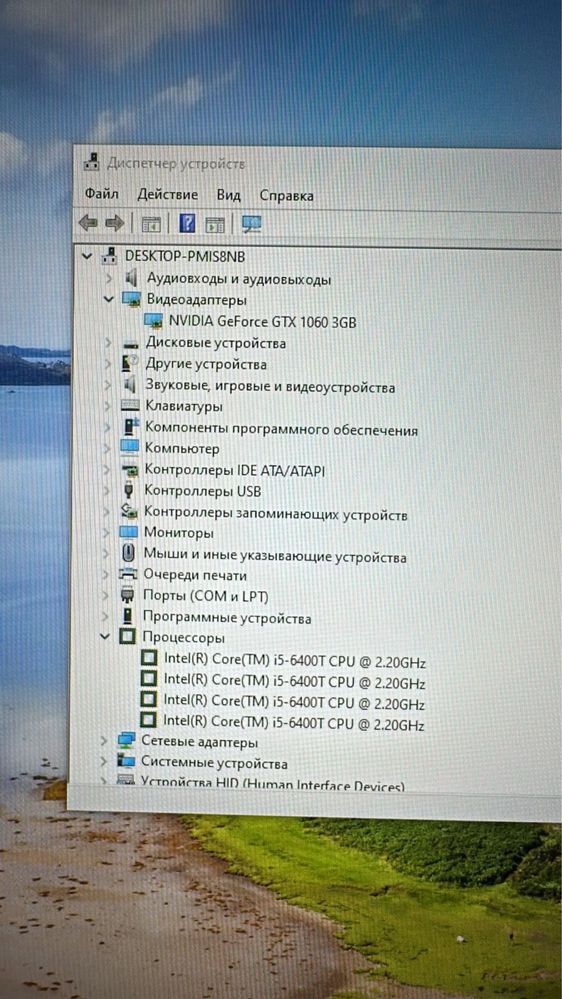Collapse the Видеоадаптеры category
Image resolution: width=562 pixels, height=999 pixels.
coord(109,299)
